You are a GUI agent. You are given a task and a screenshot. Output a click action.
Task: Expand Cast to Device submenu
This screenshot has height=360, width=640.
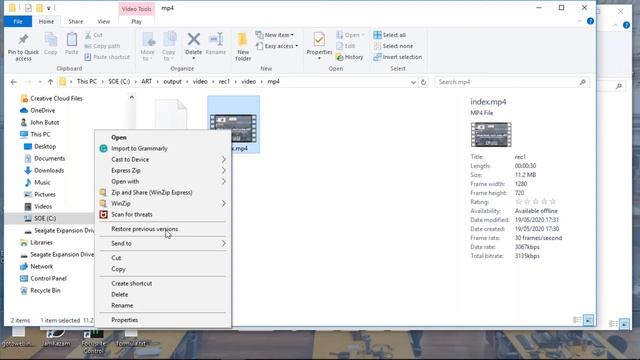pyautogui.click(x=224, y=159)
